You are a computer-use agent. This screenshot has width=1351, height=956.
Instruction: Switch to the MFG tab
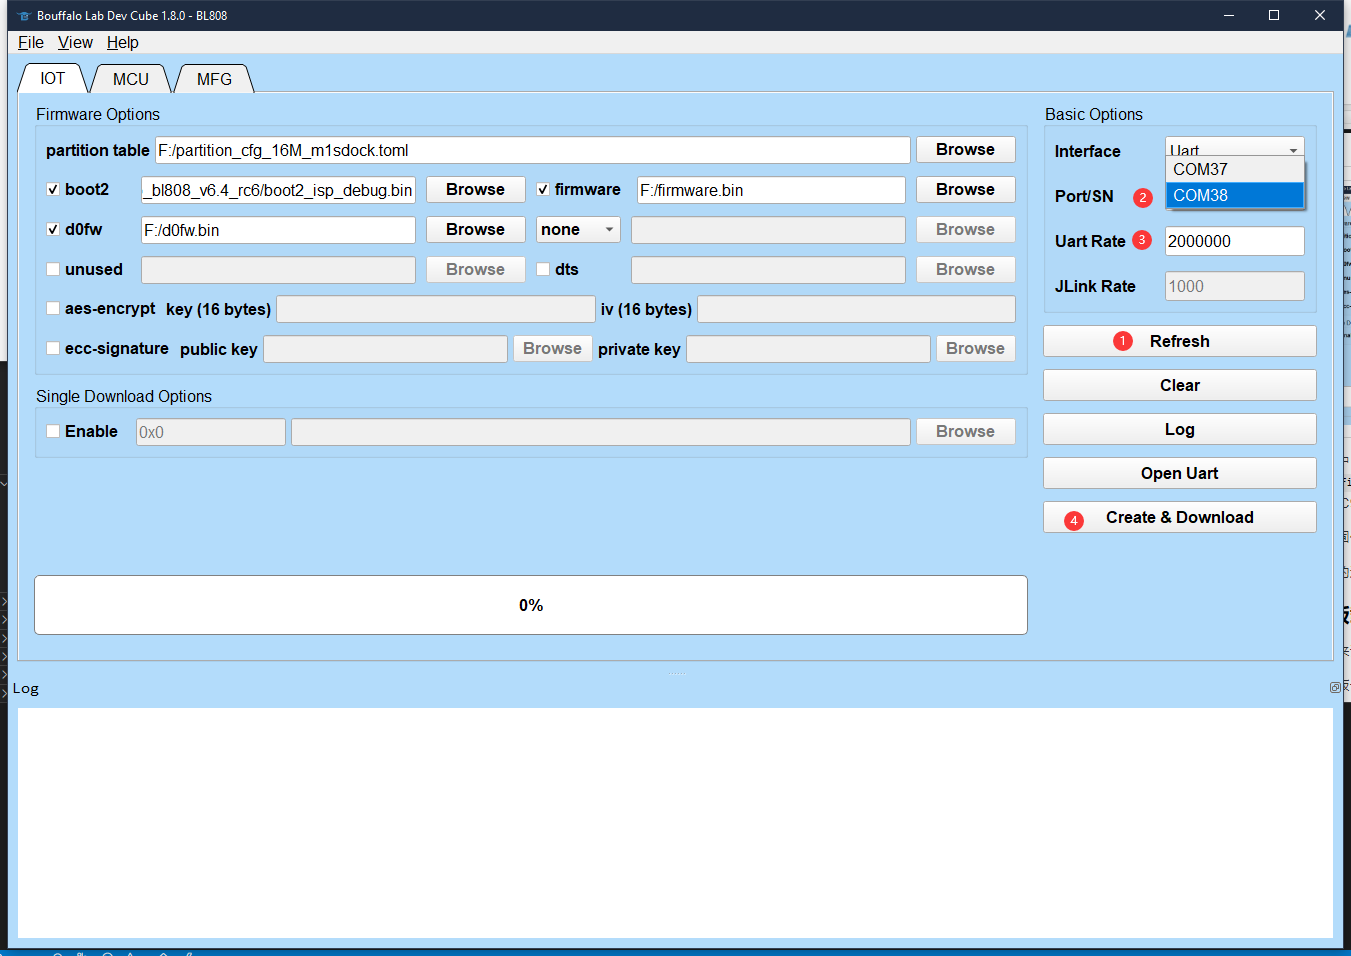tap(214, 79)
